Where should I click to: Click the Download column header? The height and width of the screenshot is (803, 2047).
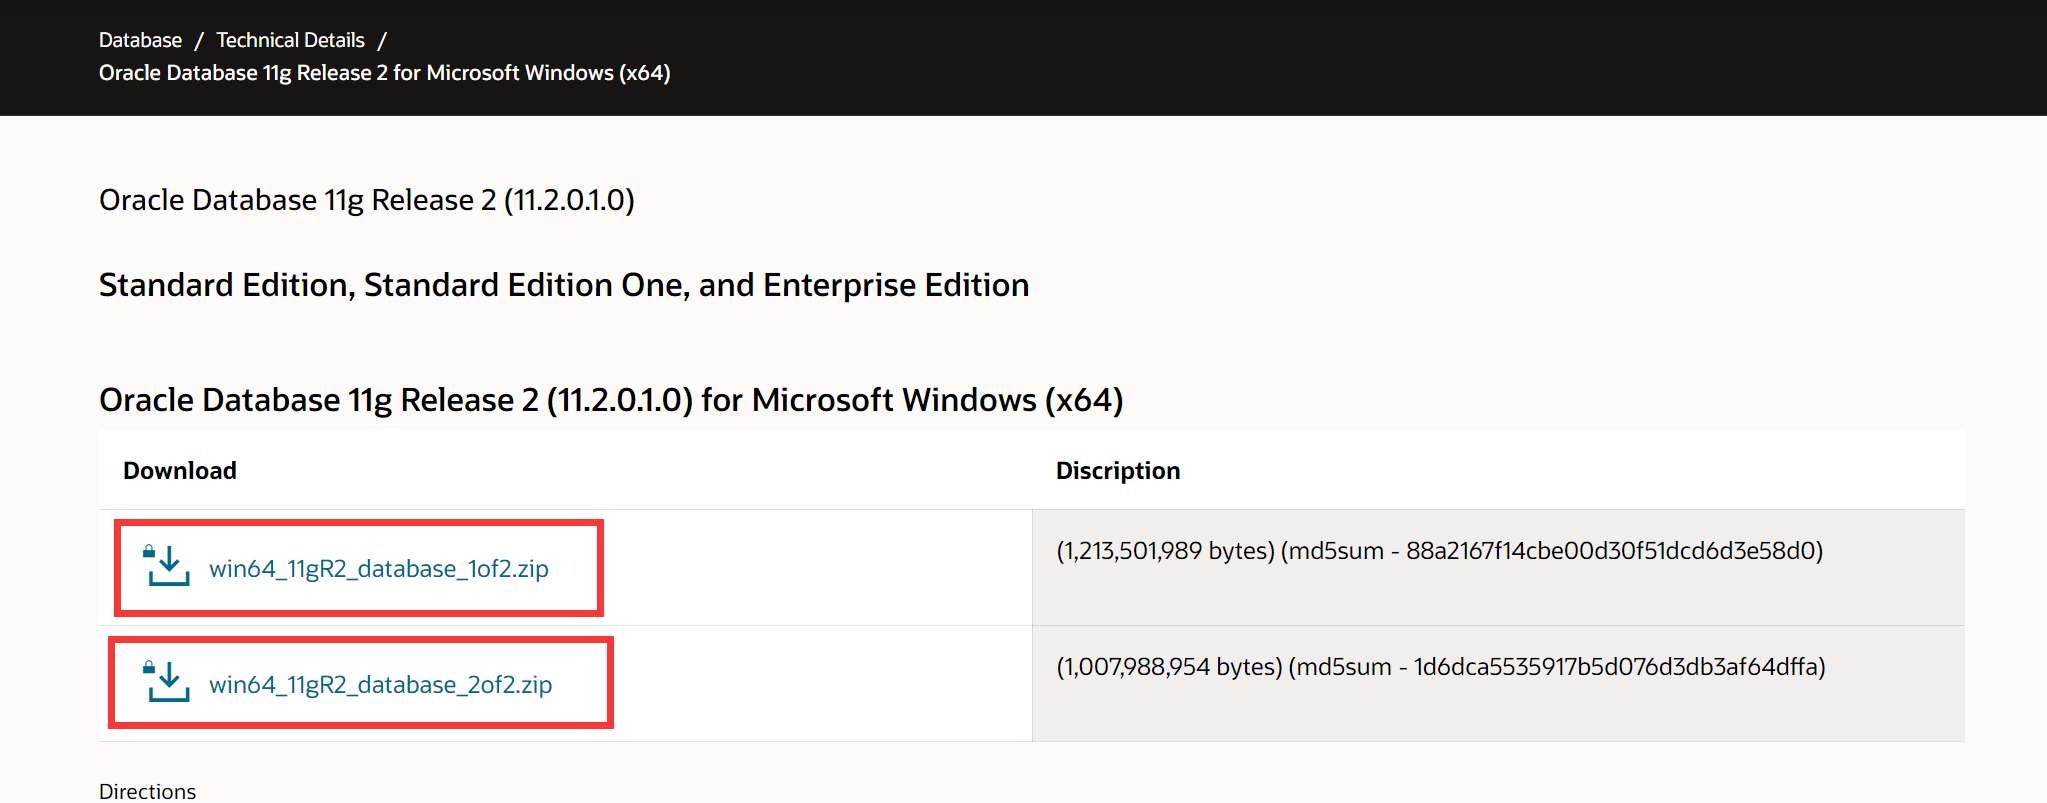pos(180,471)
